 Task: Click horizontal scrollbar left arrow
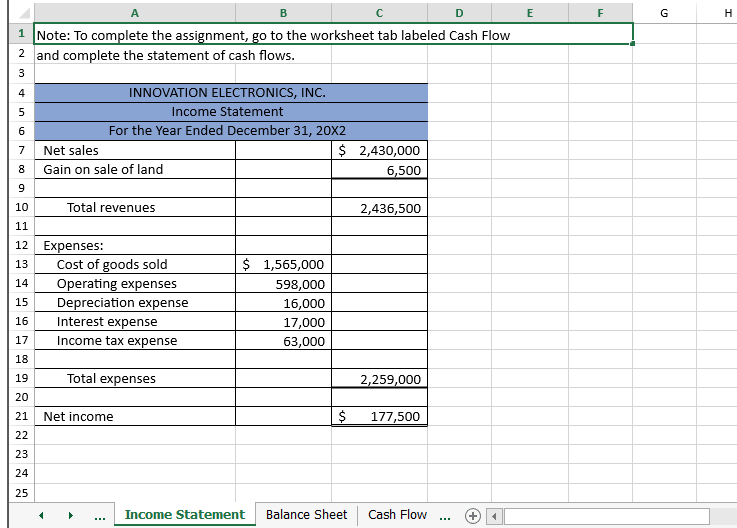494,516
